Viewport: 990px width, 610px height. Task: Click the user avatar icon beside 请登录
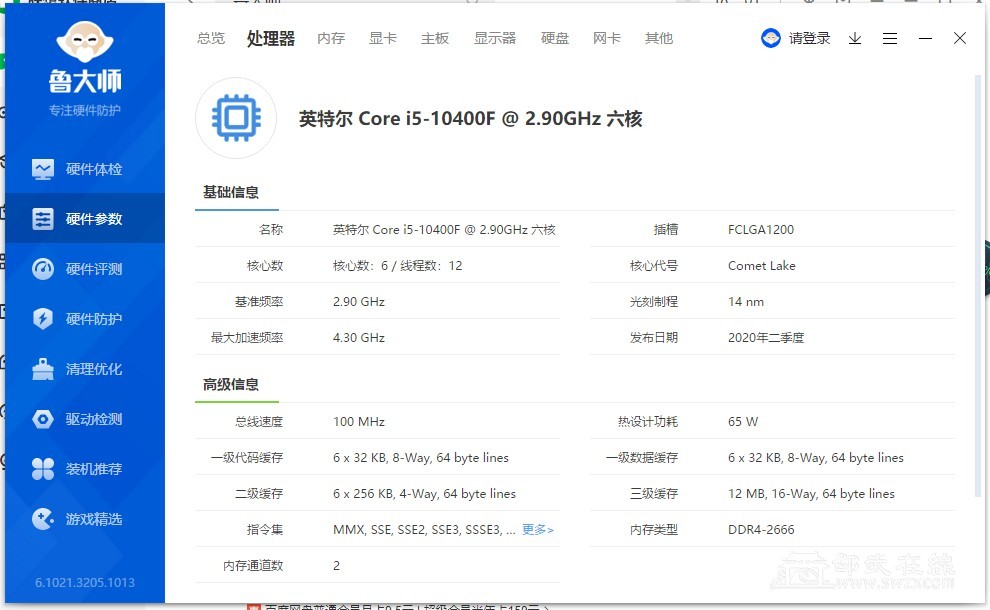tap(771, 38)
